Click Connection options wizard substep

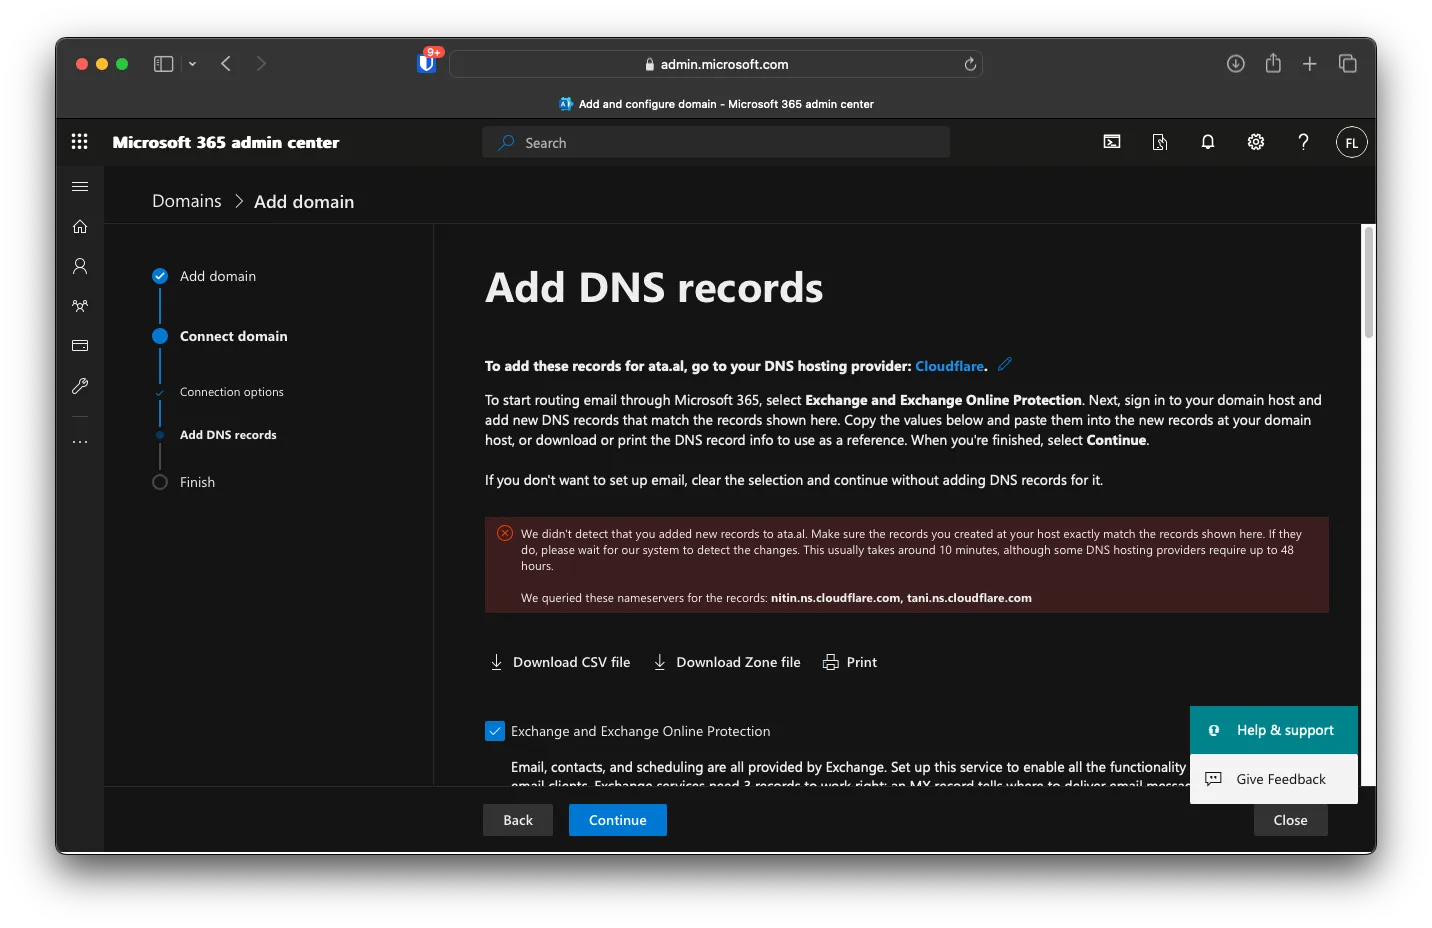pyautogui.click(x=231, y=392)
